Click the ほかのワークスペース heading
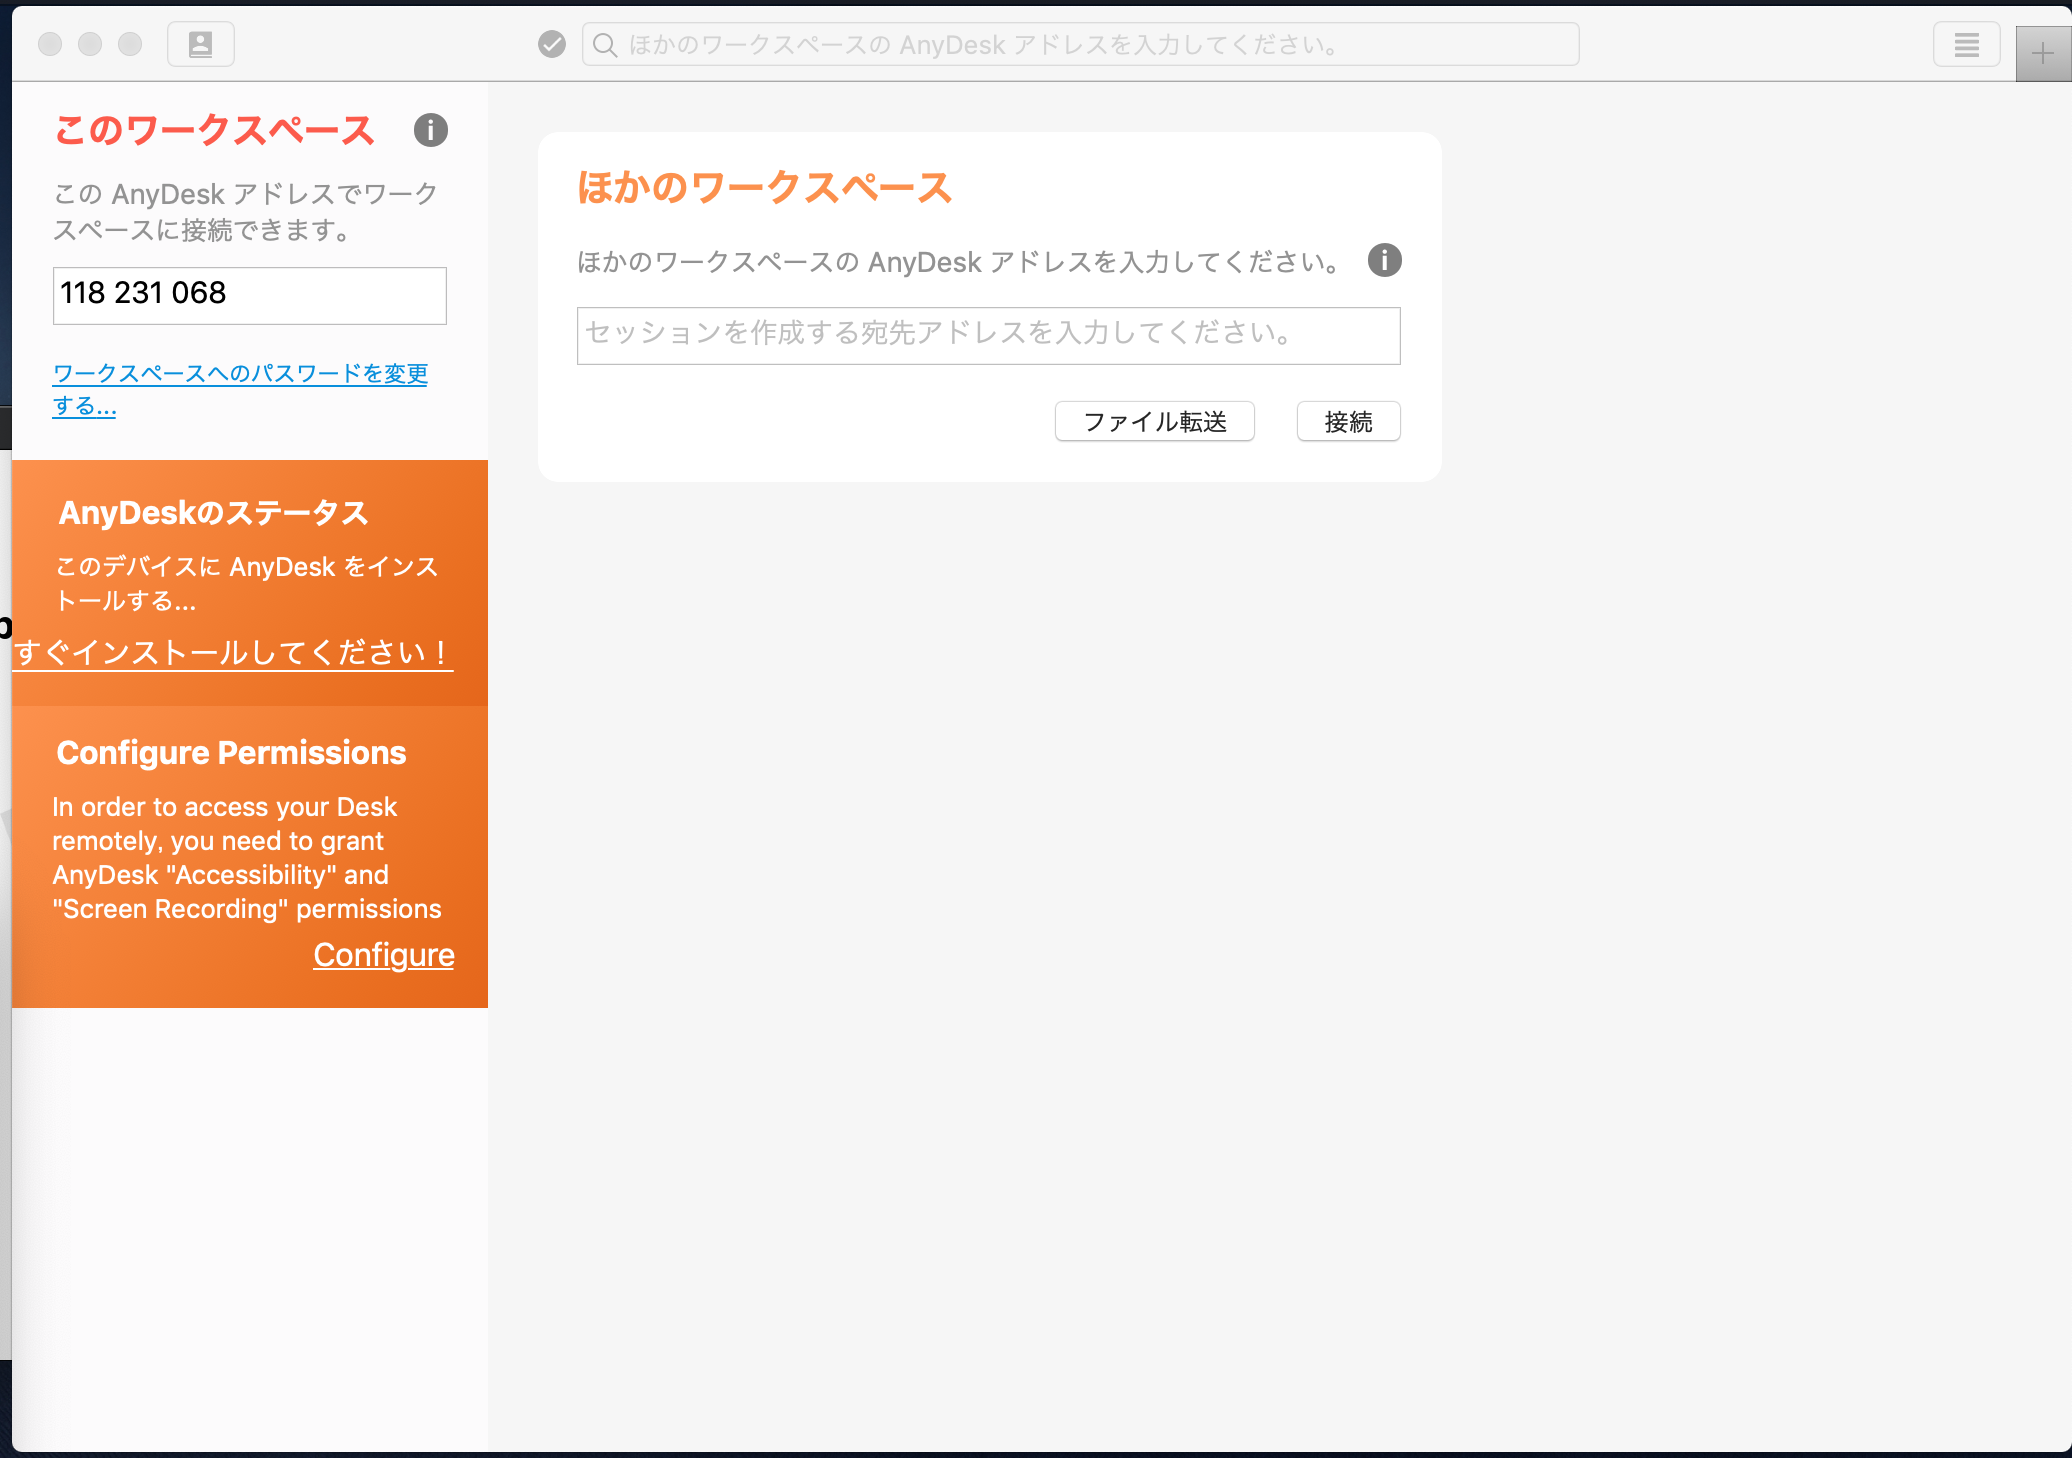Screen dimensions: 2072x1458 point(765,188)
